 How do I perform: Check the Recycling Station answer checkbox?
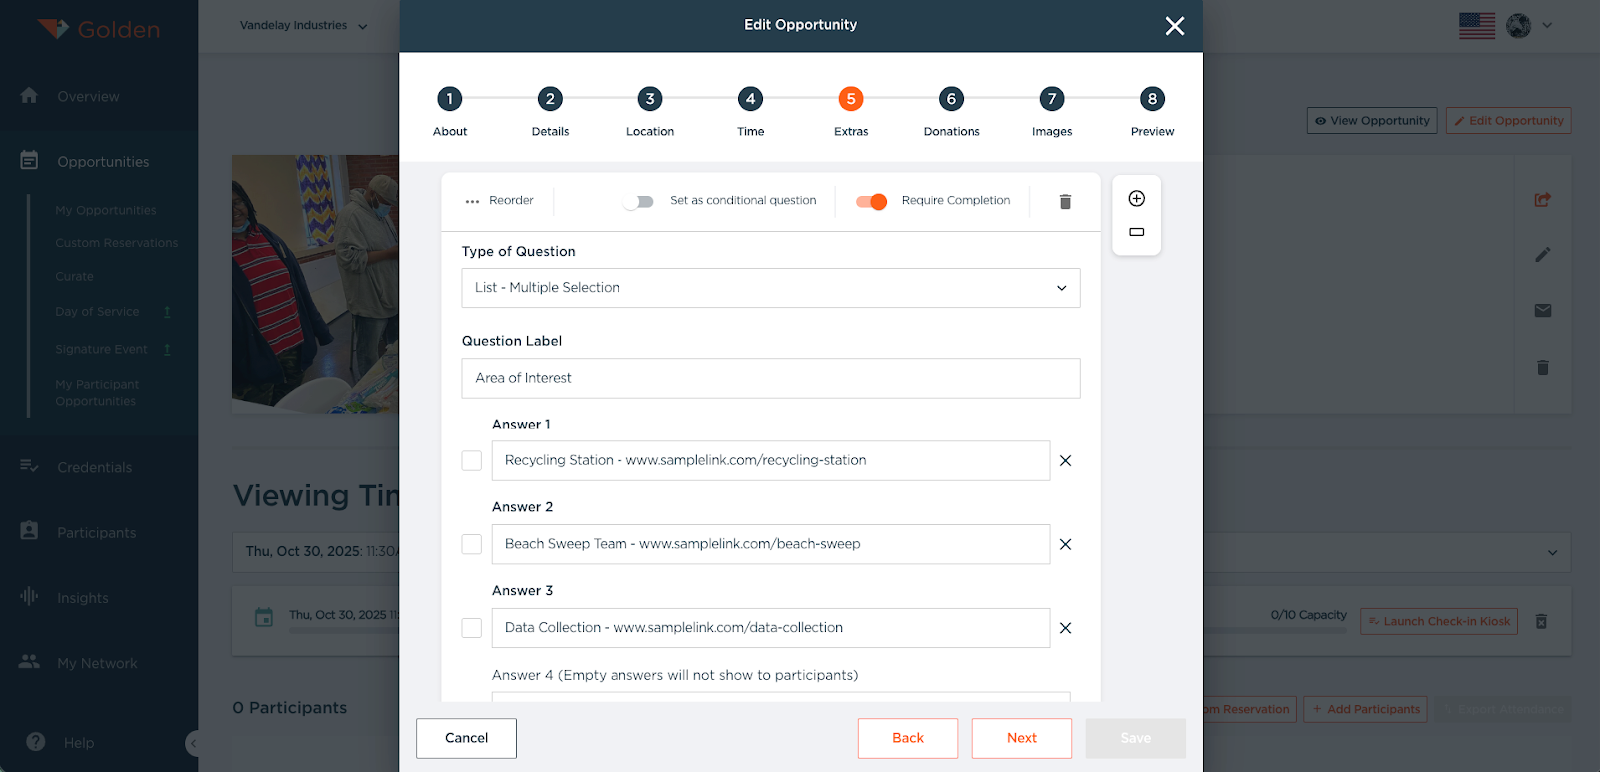click(x=472, y=461)
